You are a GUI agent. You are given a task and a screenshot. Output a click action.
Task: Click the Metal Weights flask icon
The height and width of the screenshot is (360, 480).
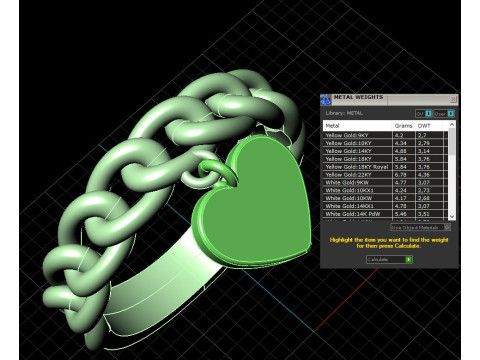click(x=326, y=99)
